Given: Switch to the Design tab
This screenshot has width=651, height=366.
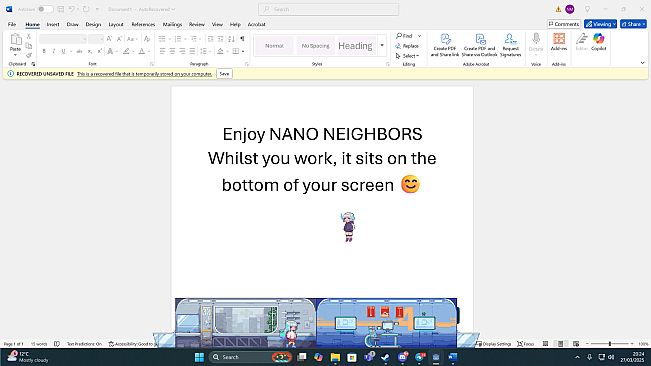Looking at the screenshot, I should tap(93, 24).
